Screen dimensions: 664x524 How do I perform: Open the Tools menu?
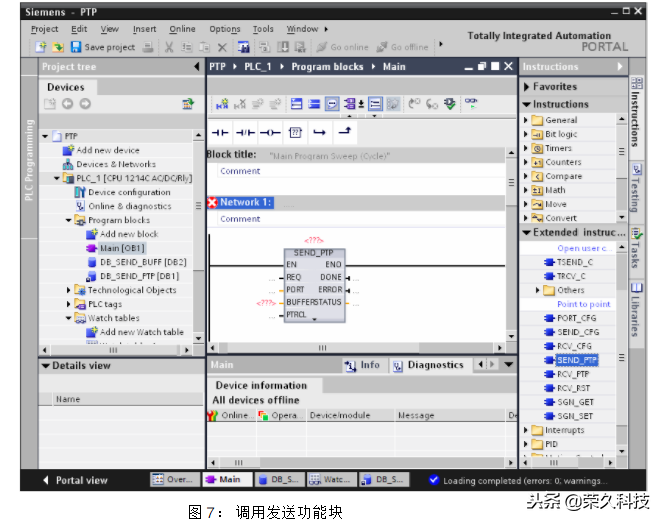click(x=263, y=29)
